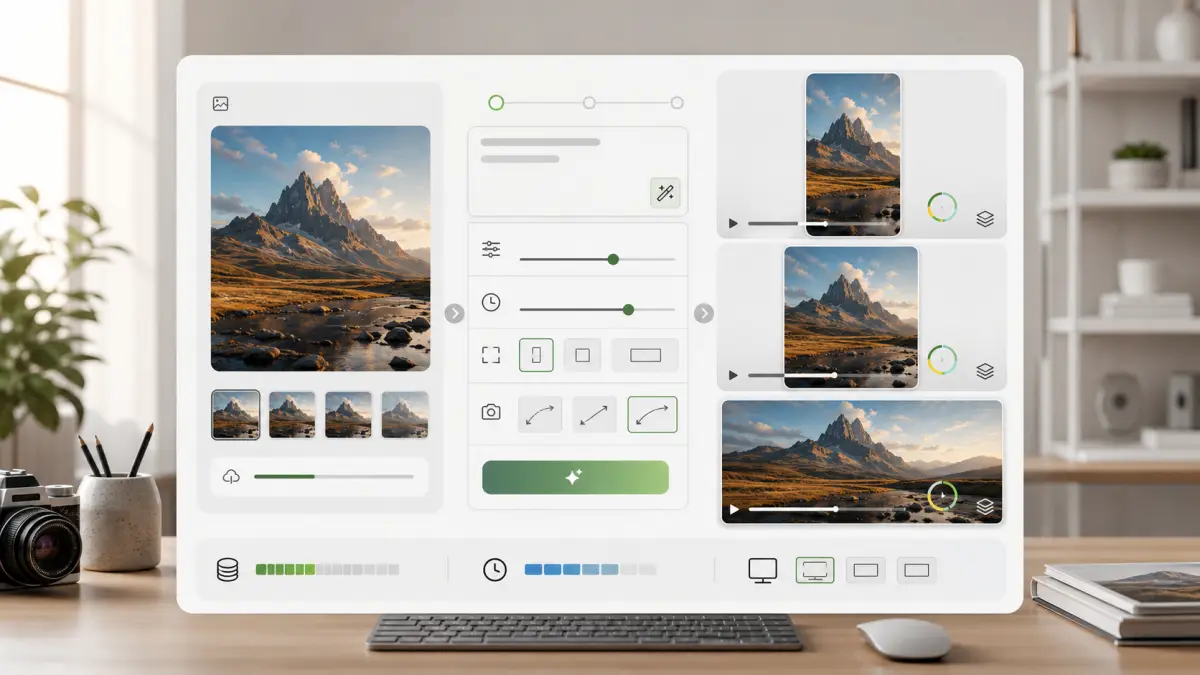Click the image icon above the source preview
The width and height of the screenshot is (1200, 675).
pyautogui.click(x=221, y=104)
